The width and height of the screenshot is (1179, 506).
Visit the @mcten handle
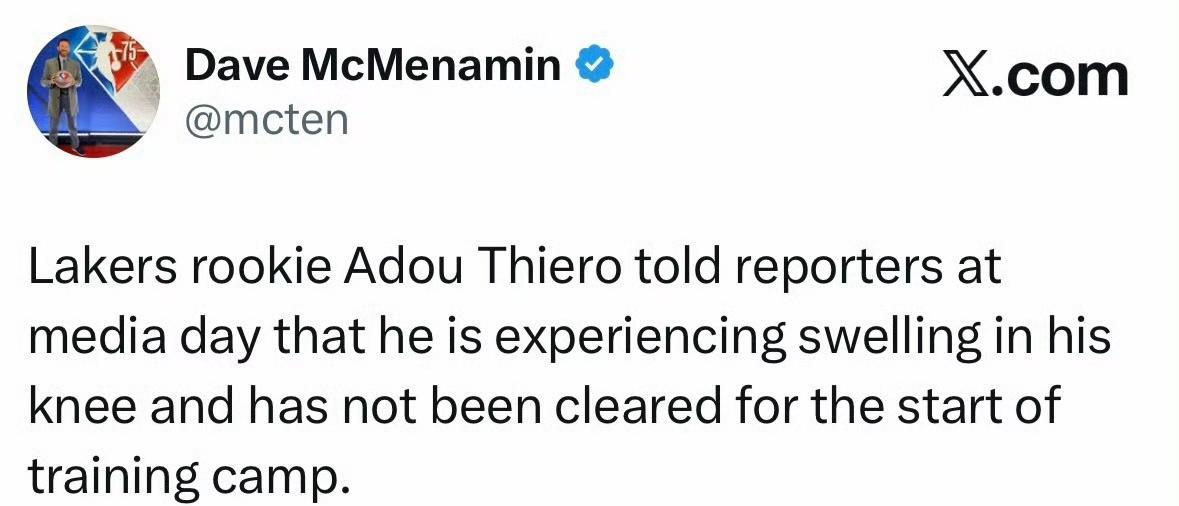tap(267, 120)
